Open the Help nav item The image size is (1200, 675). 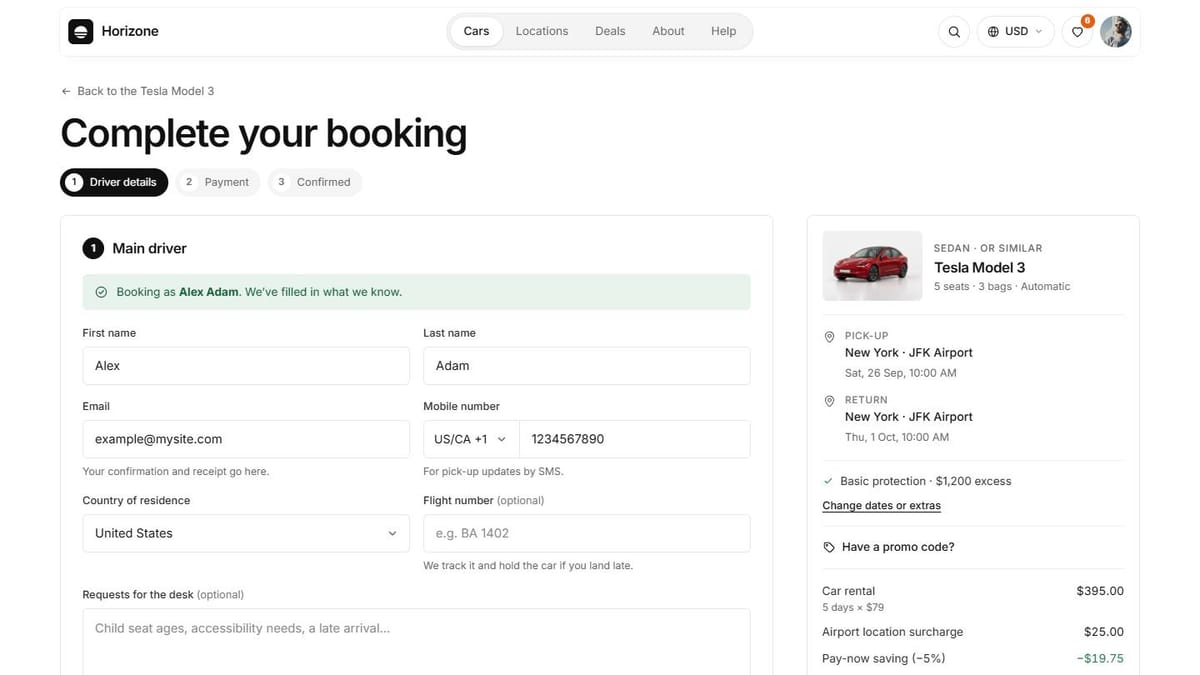coord(724,31)
